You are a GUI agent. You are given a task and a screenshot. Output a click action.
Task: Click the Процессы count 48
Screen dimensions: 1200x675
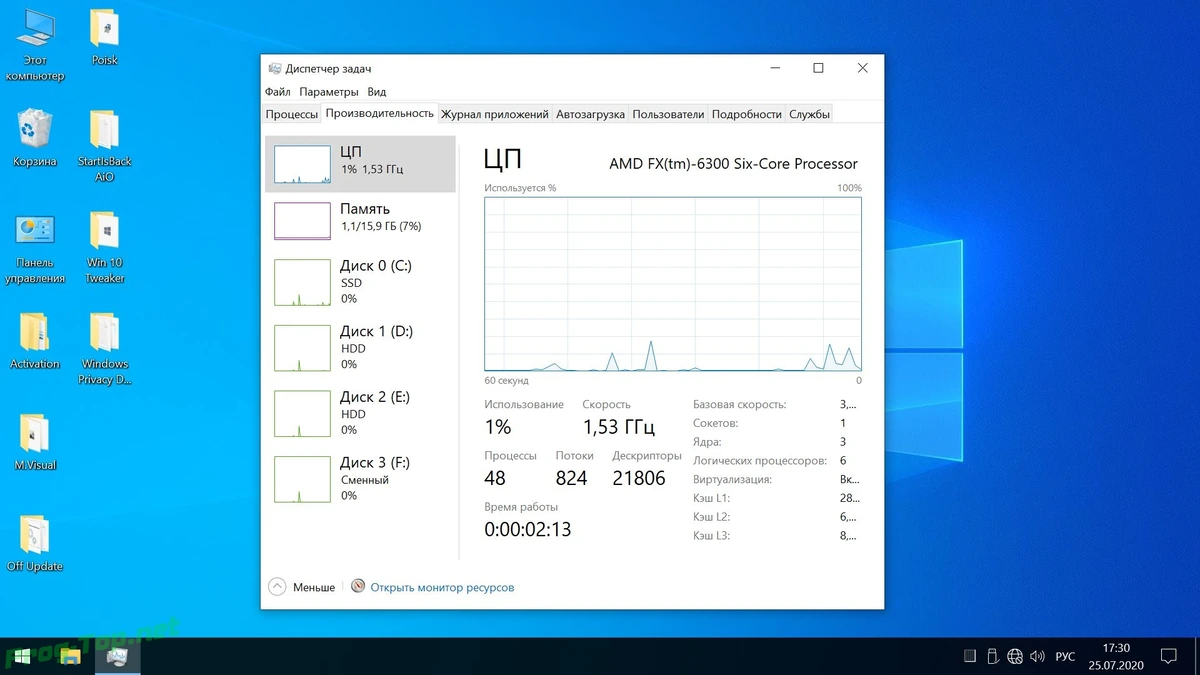(x=495, y=478)
